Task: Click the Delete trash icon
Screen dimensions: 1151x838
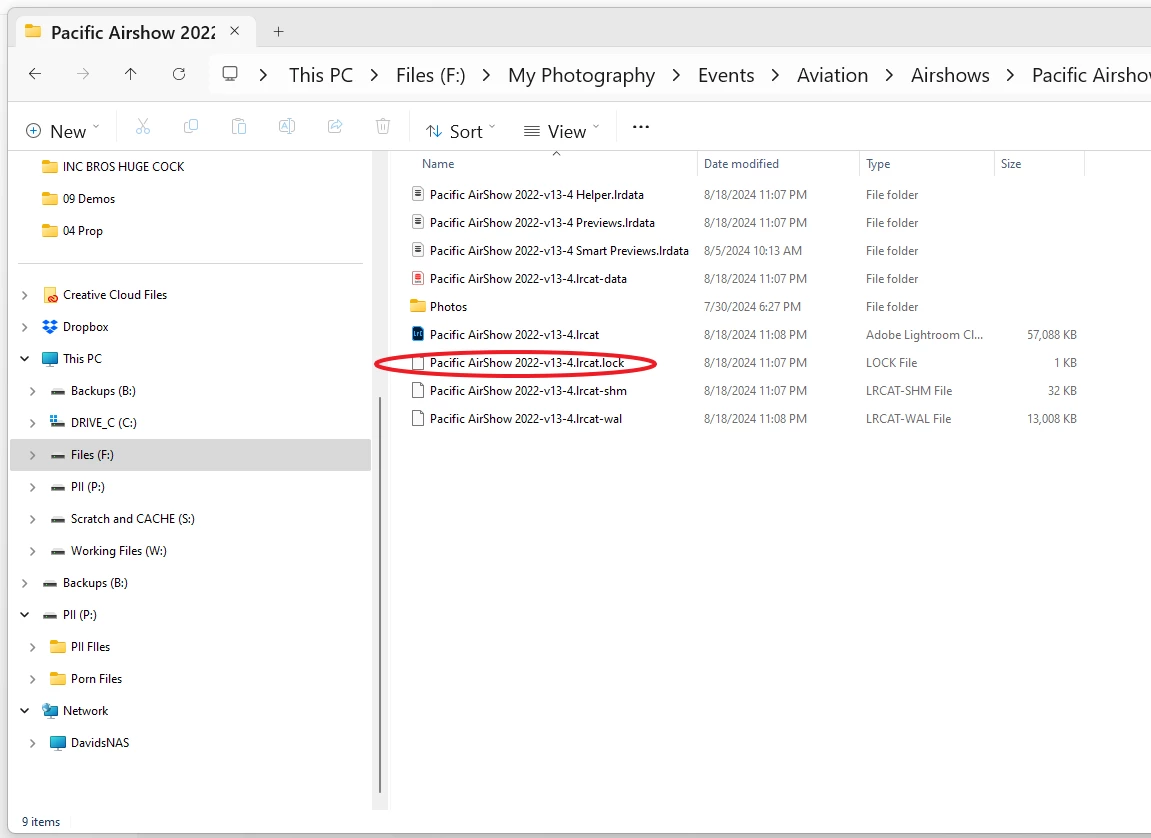Action: pos(383,126)
